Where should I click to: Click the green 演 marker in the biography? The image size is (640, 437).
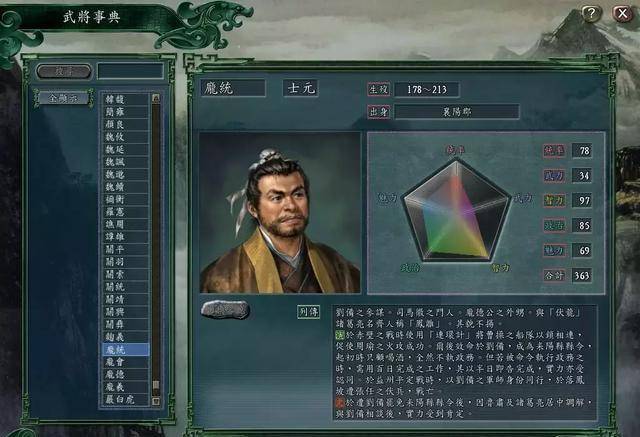pyautogui.click(x=340, y=335)
